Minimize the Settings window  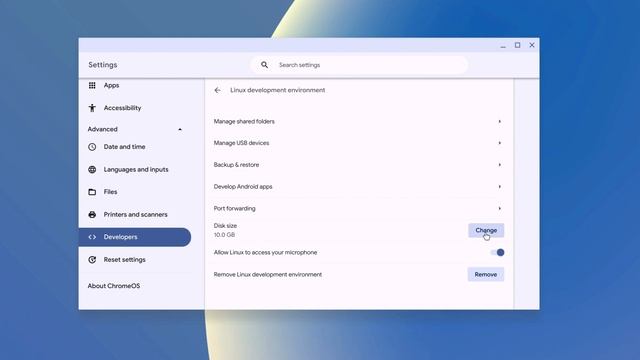click(503, 46)
